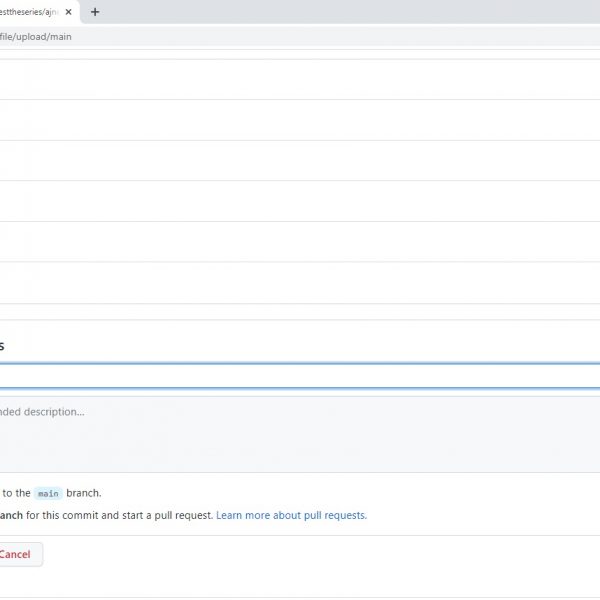Viewport: 600px width, 600px height.
Task: Open 'Learn more about pull requests' link
Action: coord(291,516)
